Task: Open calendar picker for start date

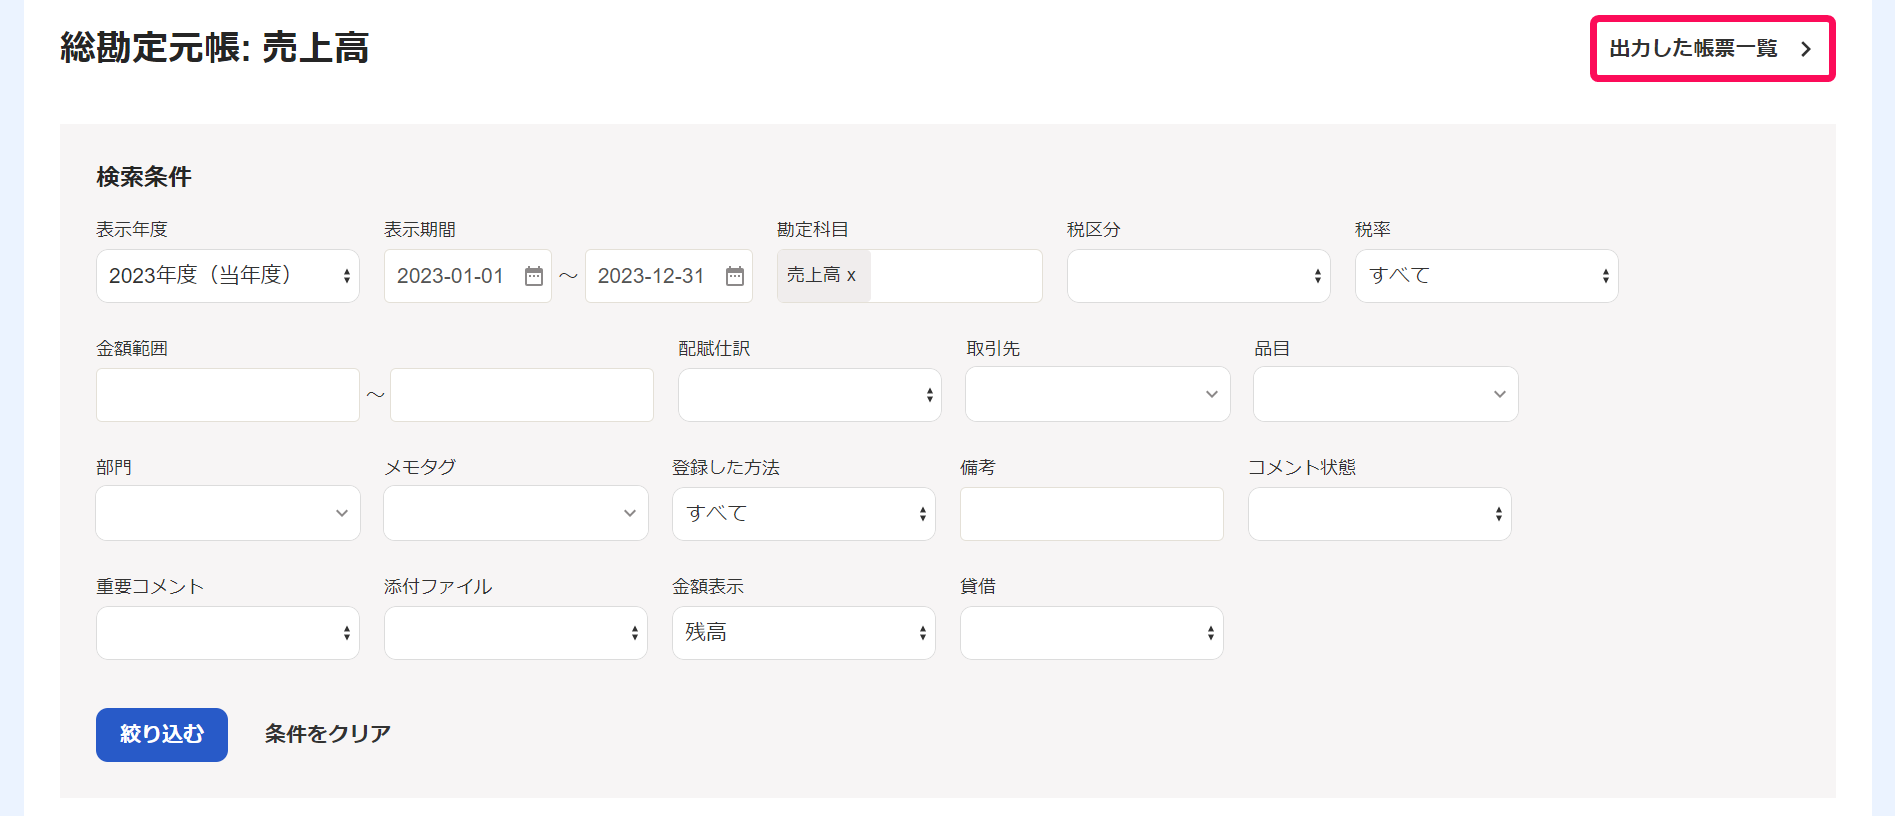Action: pyautogui.click(x=534, y=277)
